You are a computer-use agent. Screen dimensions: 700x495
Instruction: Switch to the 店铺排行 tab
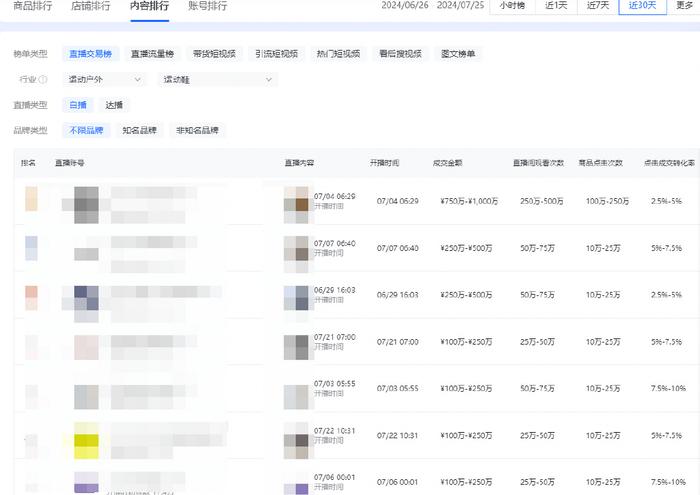[91, 6]
